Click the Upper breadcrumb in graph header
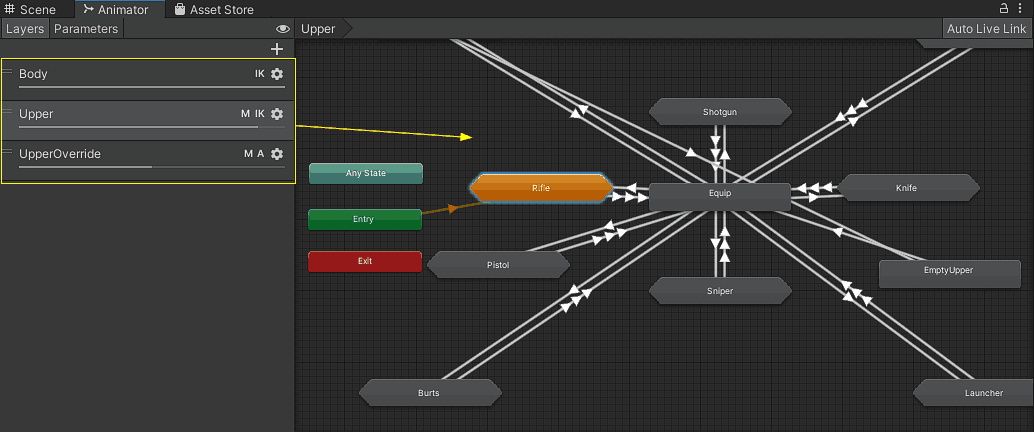The image size is (1034, 432). pos(319,29)
